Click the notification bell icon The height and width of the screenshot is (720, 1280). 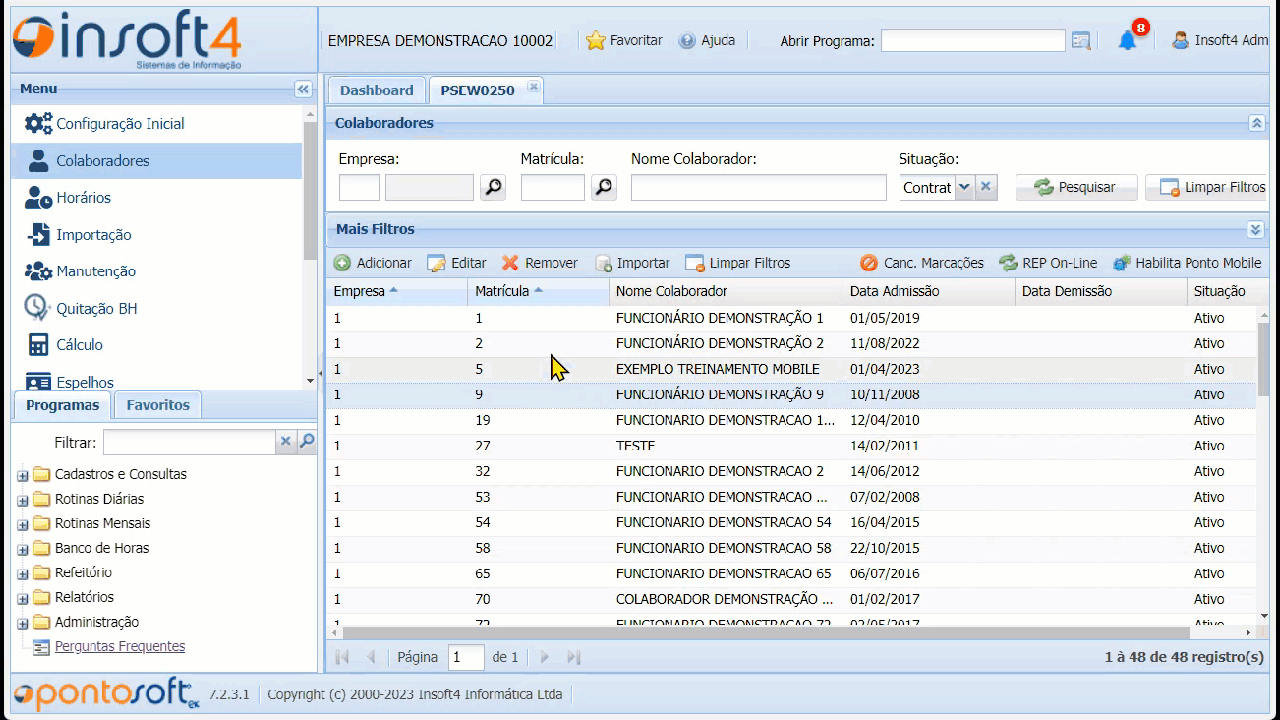pos(1127,41)
